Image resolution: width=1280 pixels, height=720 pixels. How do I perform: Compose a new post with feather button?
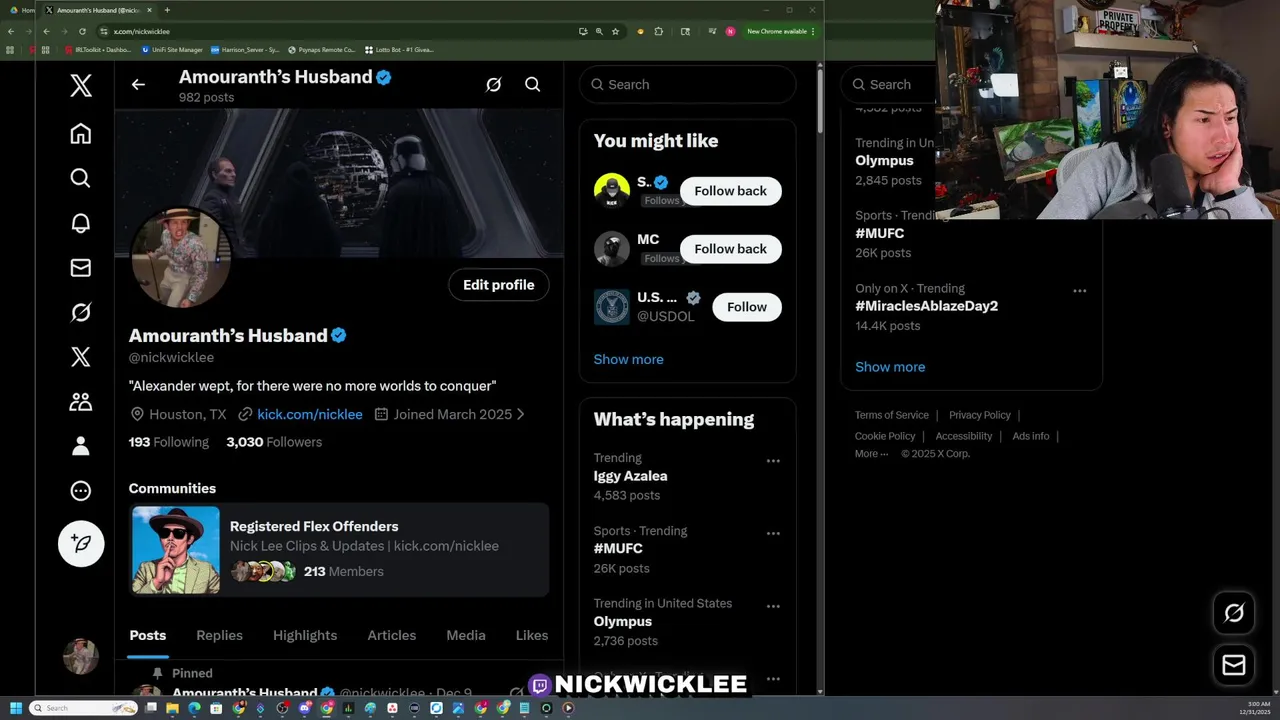pos(81,544)
